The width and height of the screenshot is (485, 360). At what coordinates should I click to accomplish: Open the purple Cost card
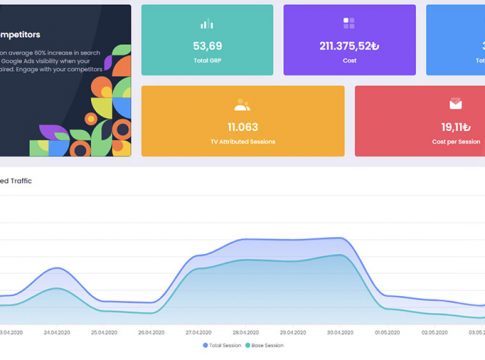click(x=350, y=40)
